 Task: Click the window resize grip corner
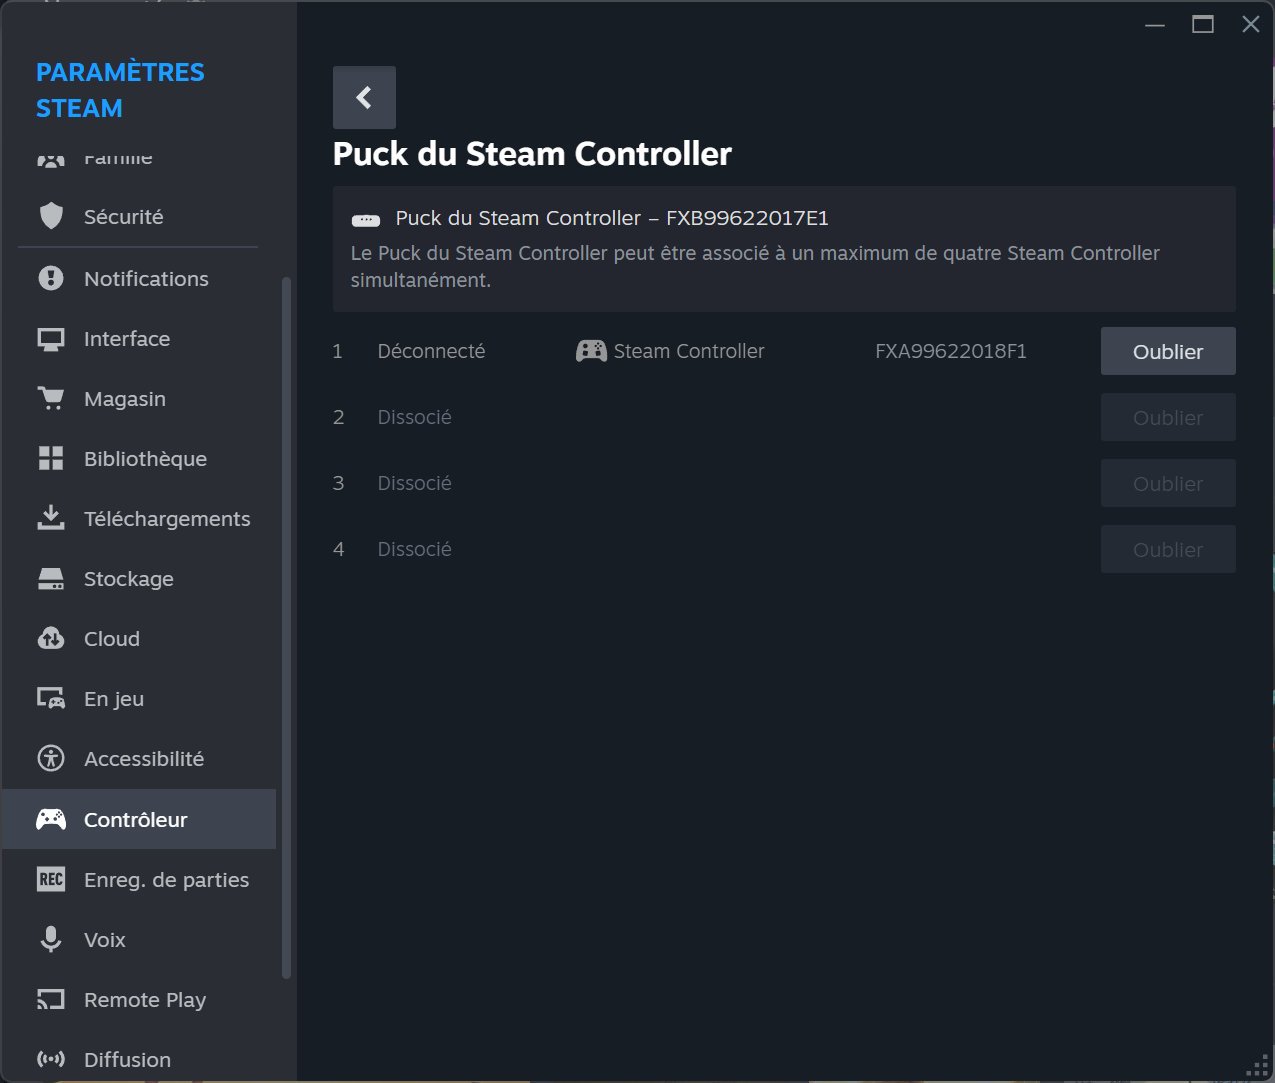pos(1259,1067)
